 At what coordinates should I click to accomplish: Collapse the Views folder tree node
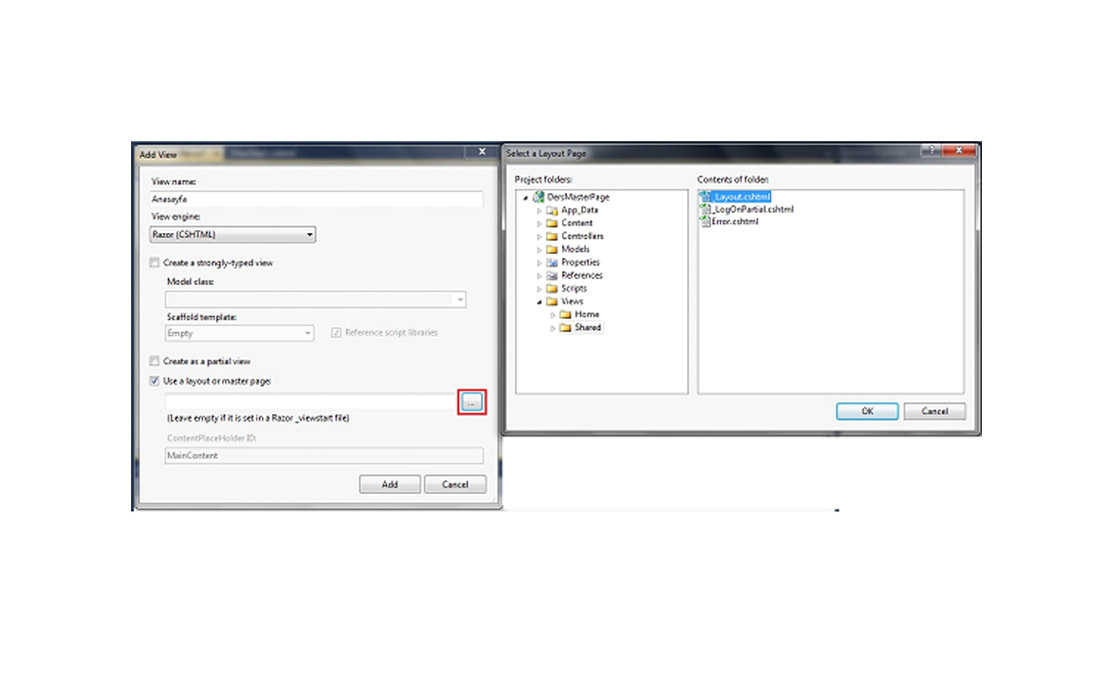click(x=539, y=301)
